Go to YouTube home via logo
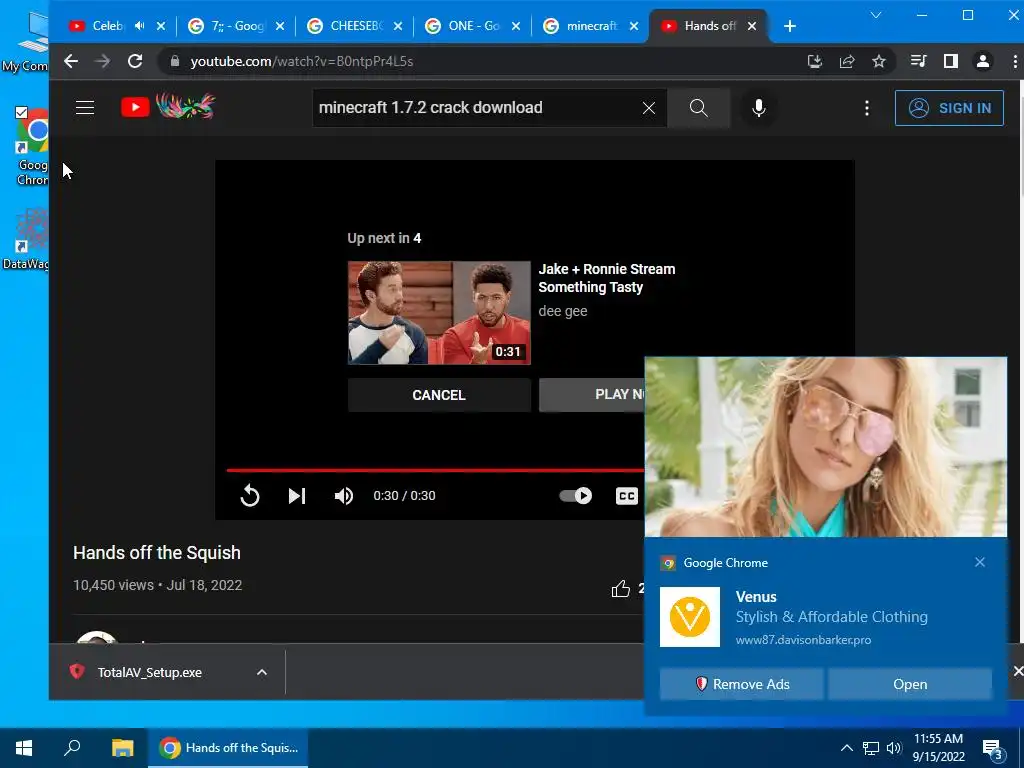Image resolution: width=1024 pixels, height=768 pixels. tap(168, 107)
